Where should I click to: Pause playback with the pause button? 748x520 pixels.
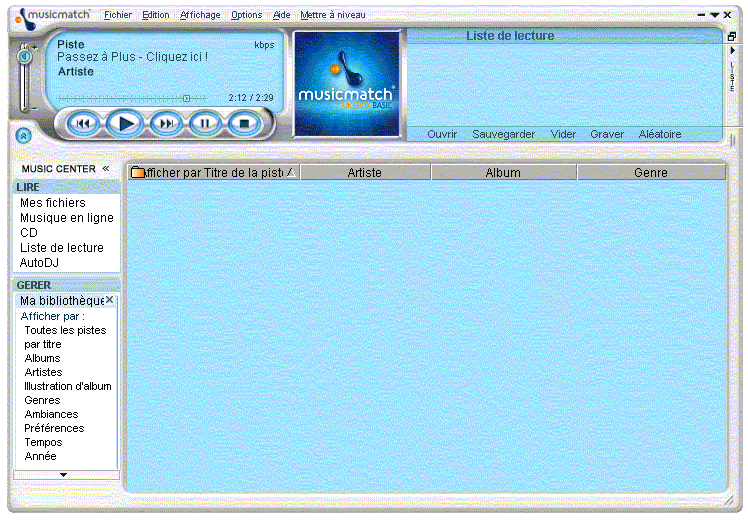point(206,124)
